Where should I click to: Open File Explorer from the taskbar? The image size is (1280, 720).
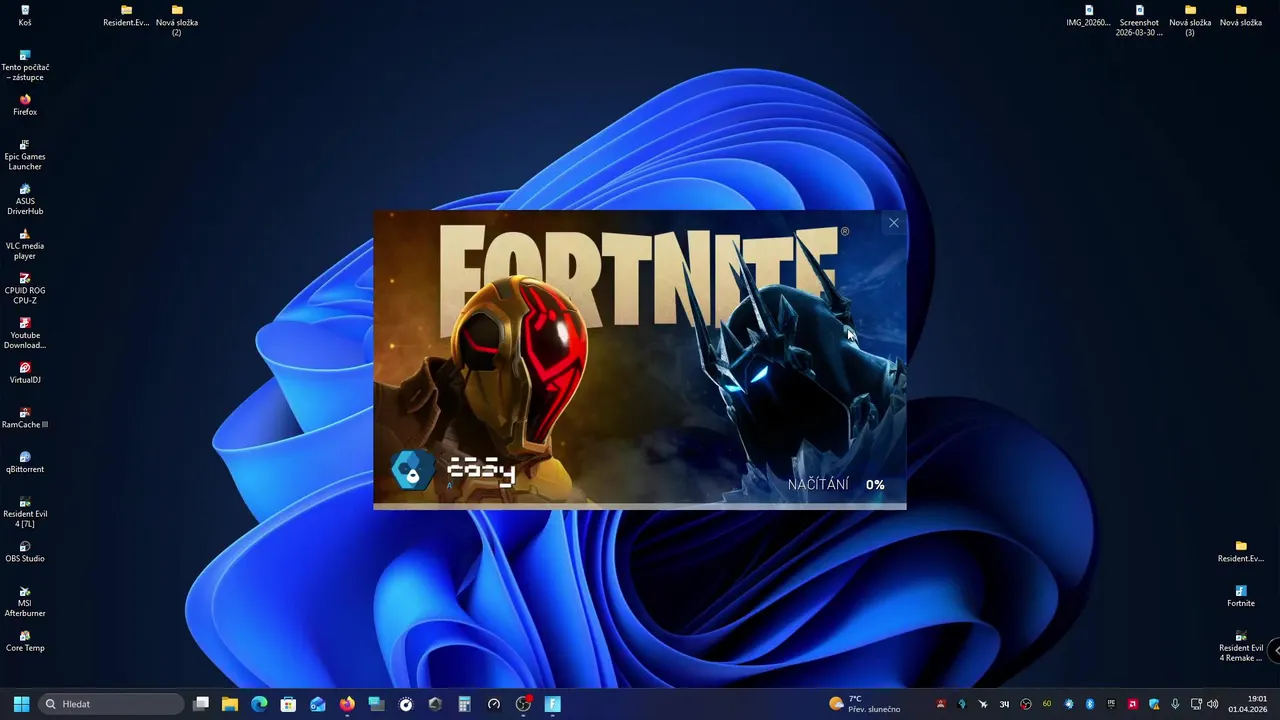[x=230, y=704]
